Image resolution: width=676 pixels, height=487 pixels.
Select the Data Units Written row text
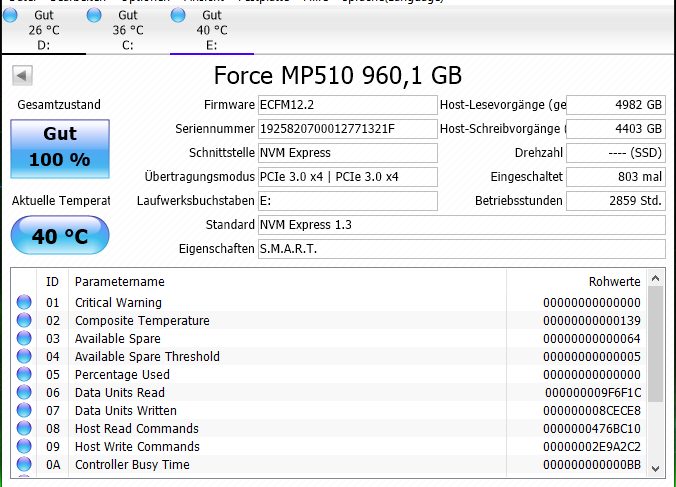[x=126, y=411]
